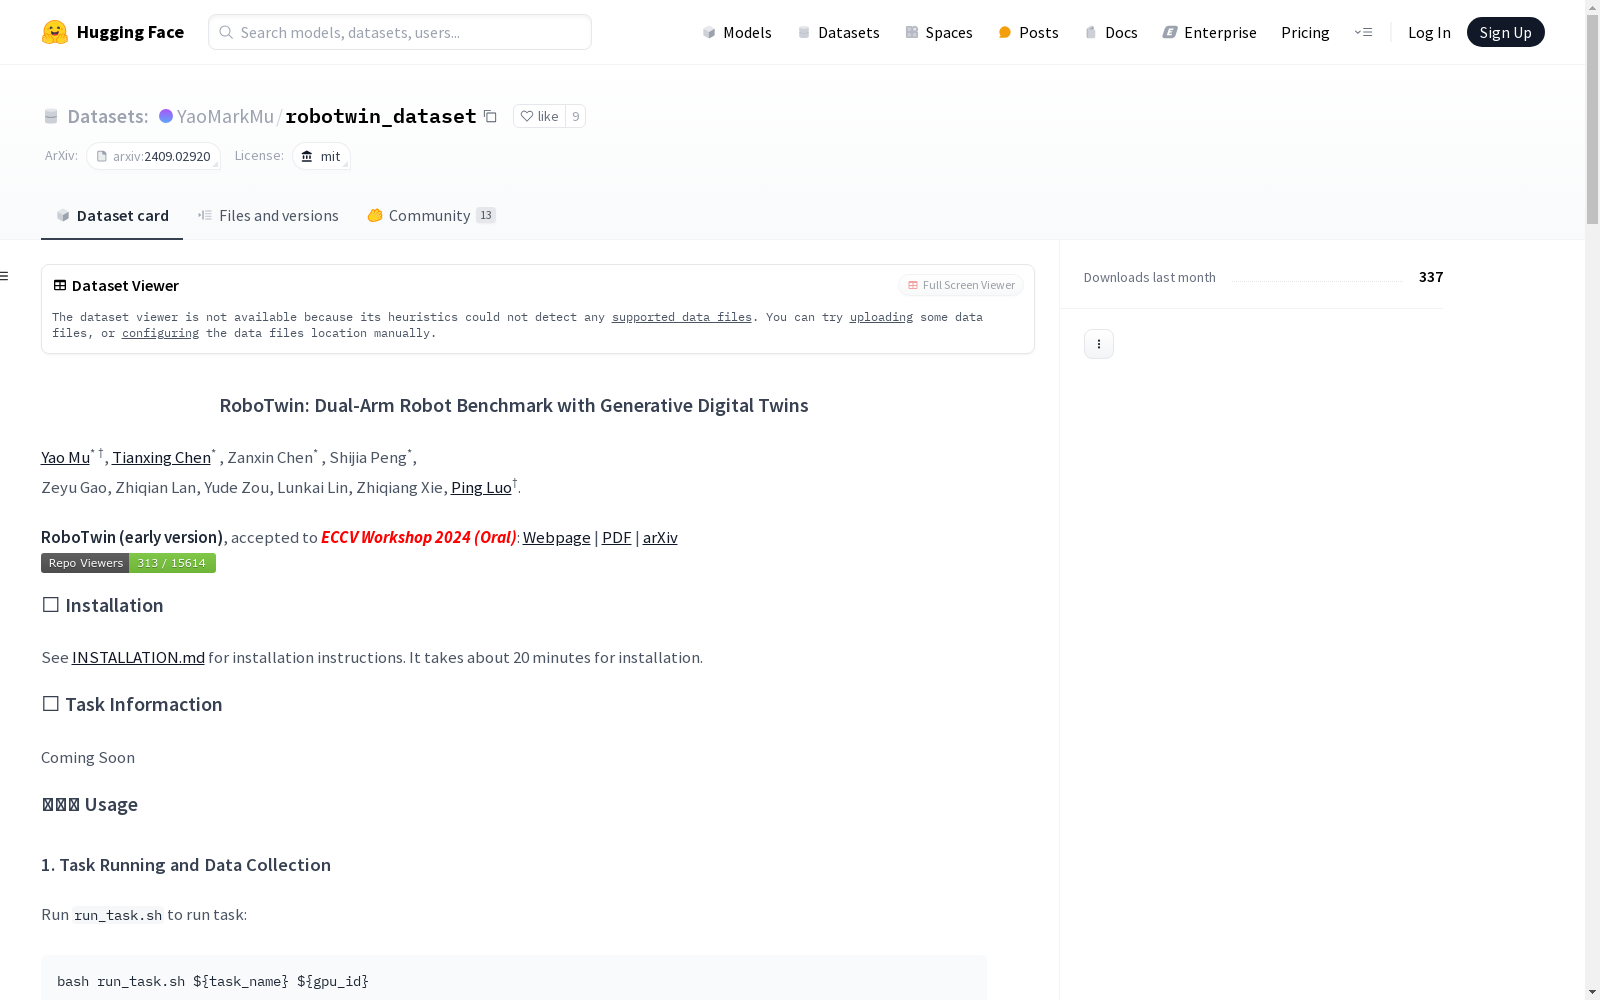1600x1000 pixels.
Task: Open the arXiv paper link
Action: tap(660, 537)
